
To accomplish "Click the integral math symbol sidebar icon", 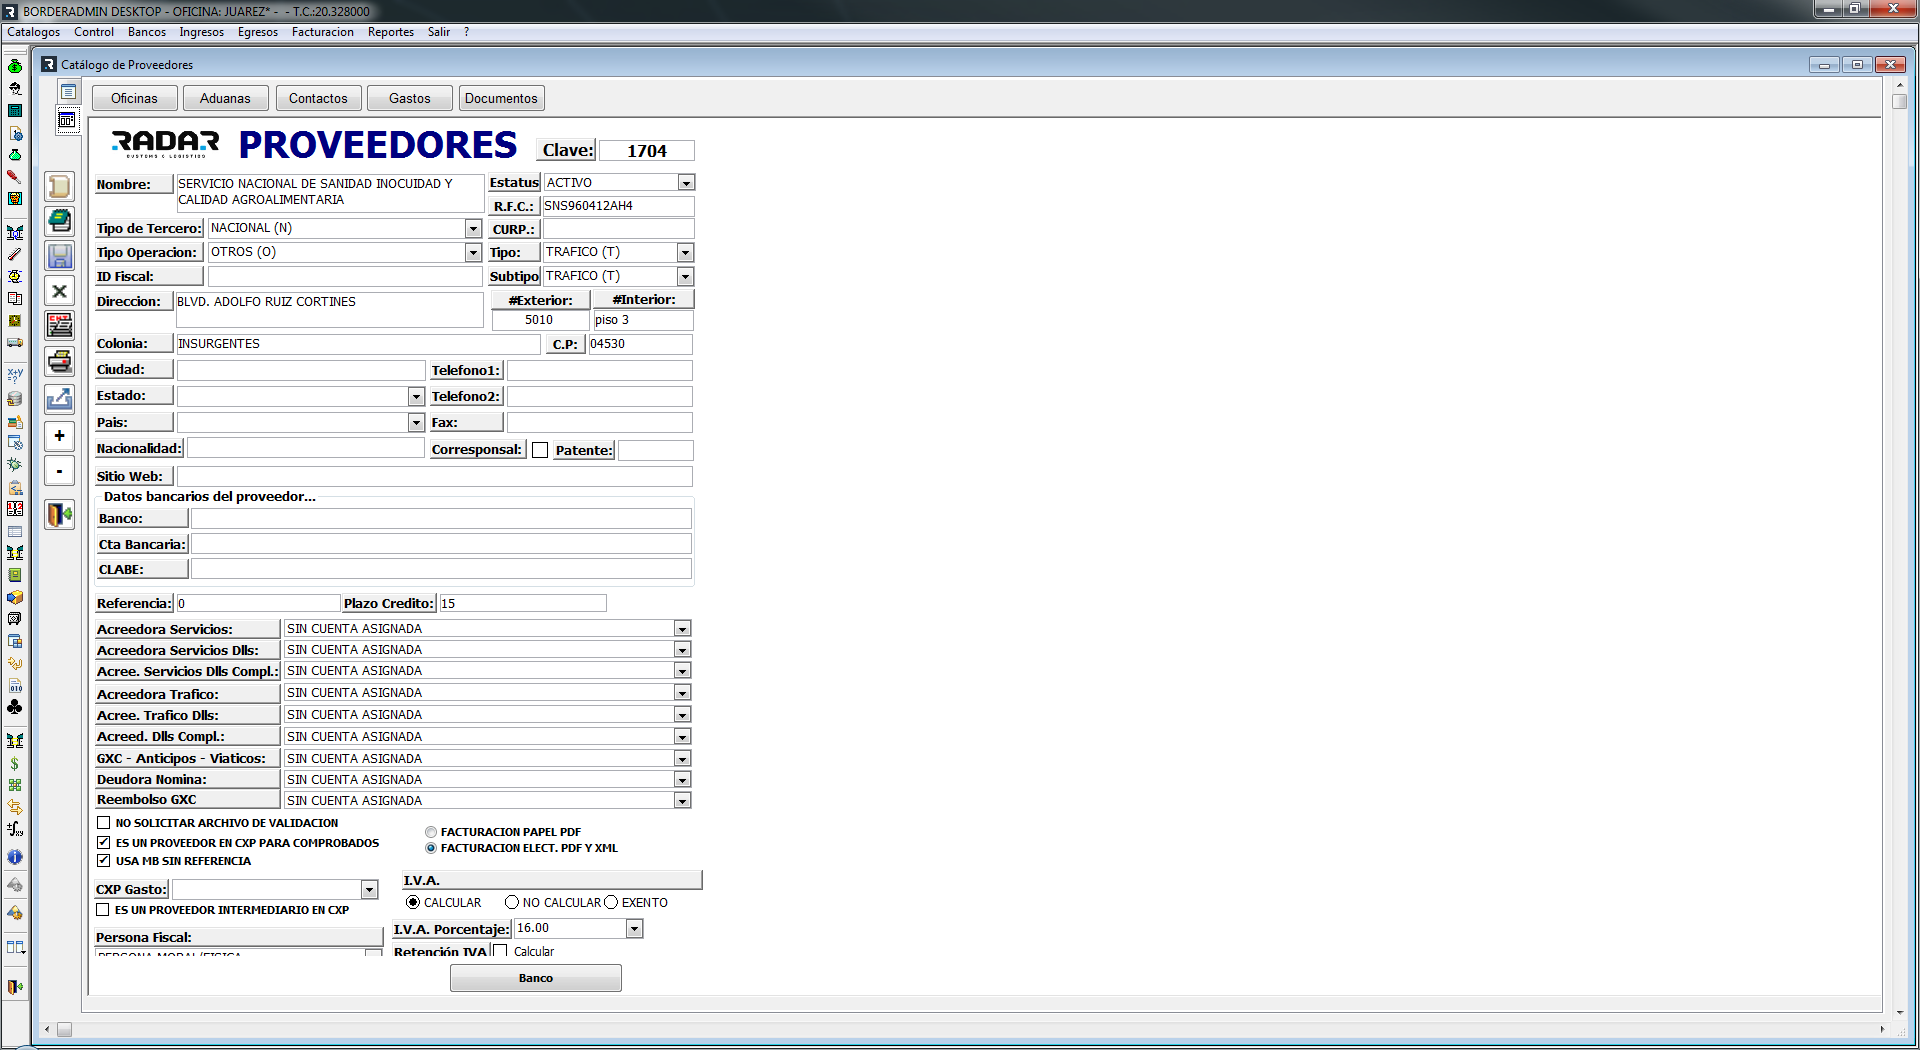I will 14,829.
